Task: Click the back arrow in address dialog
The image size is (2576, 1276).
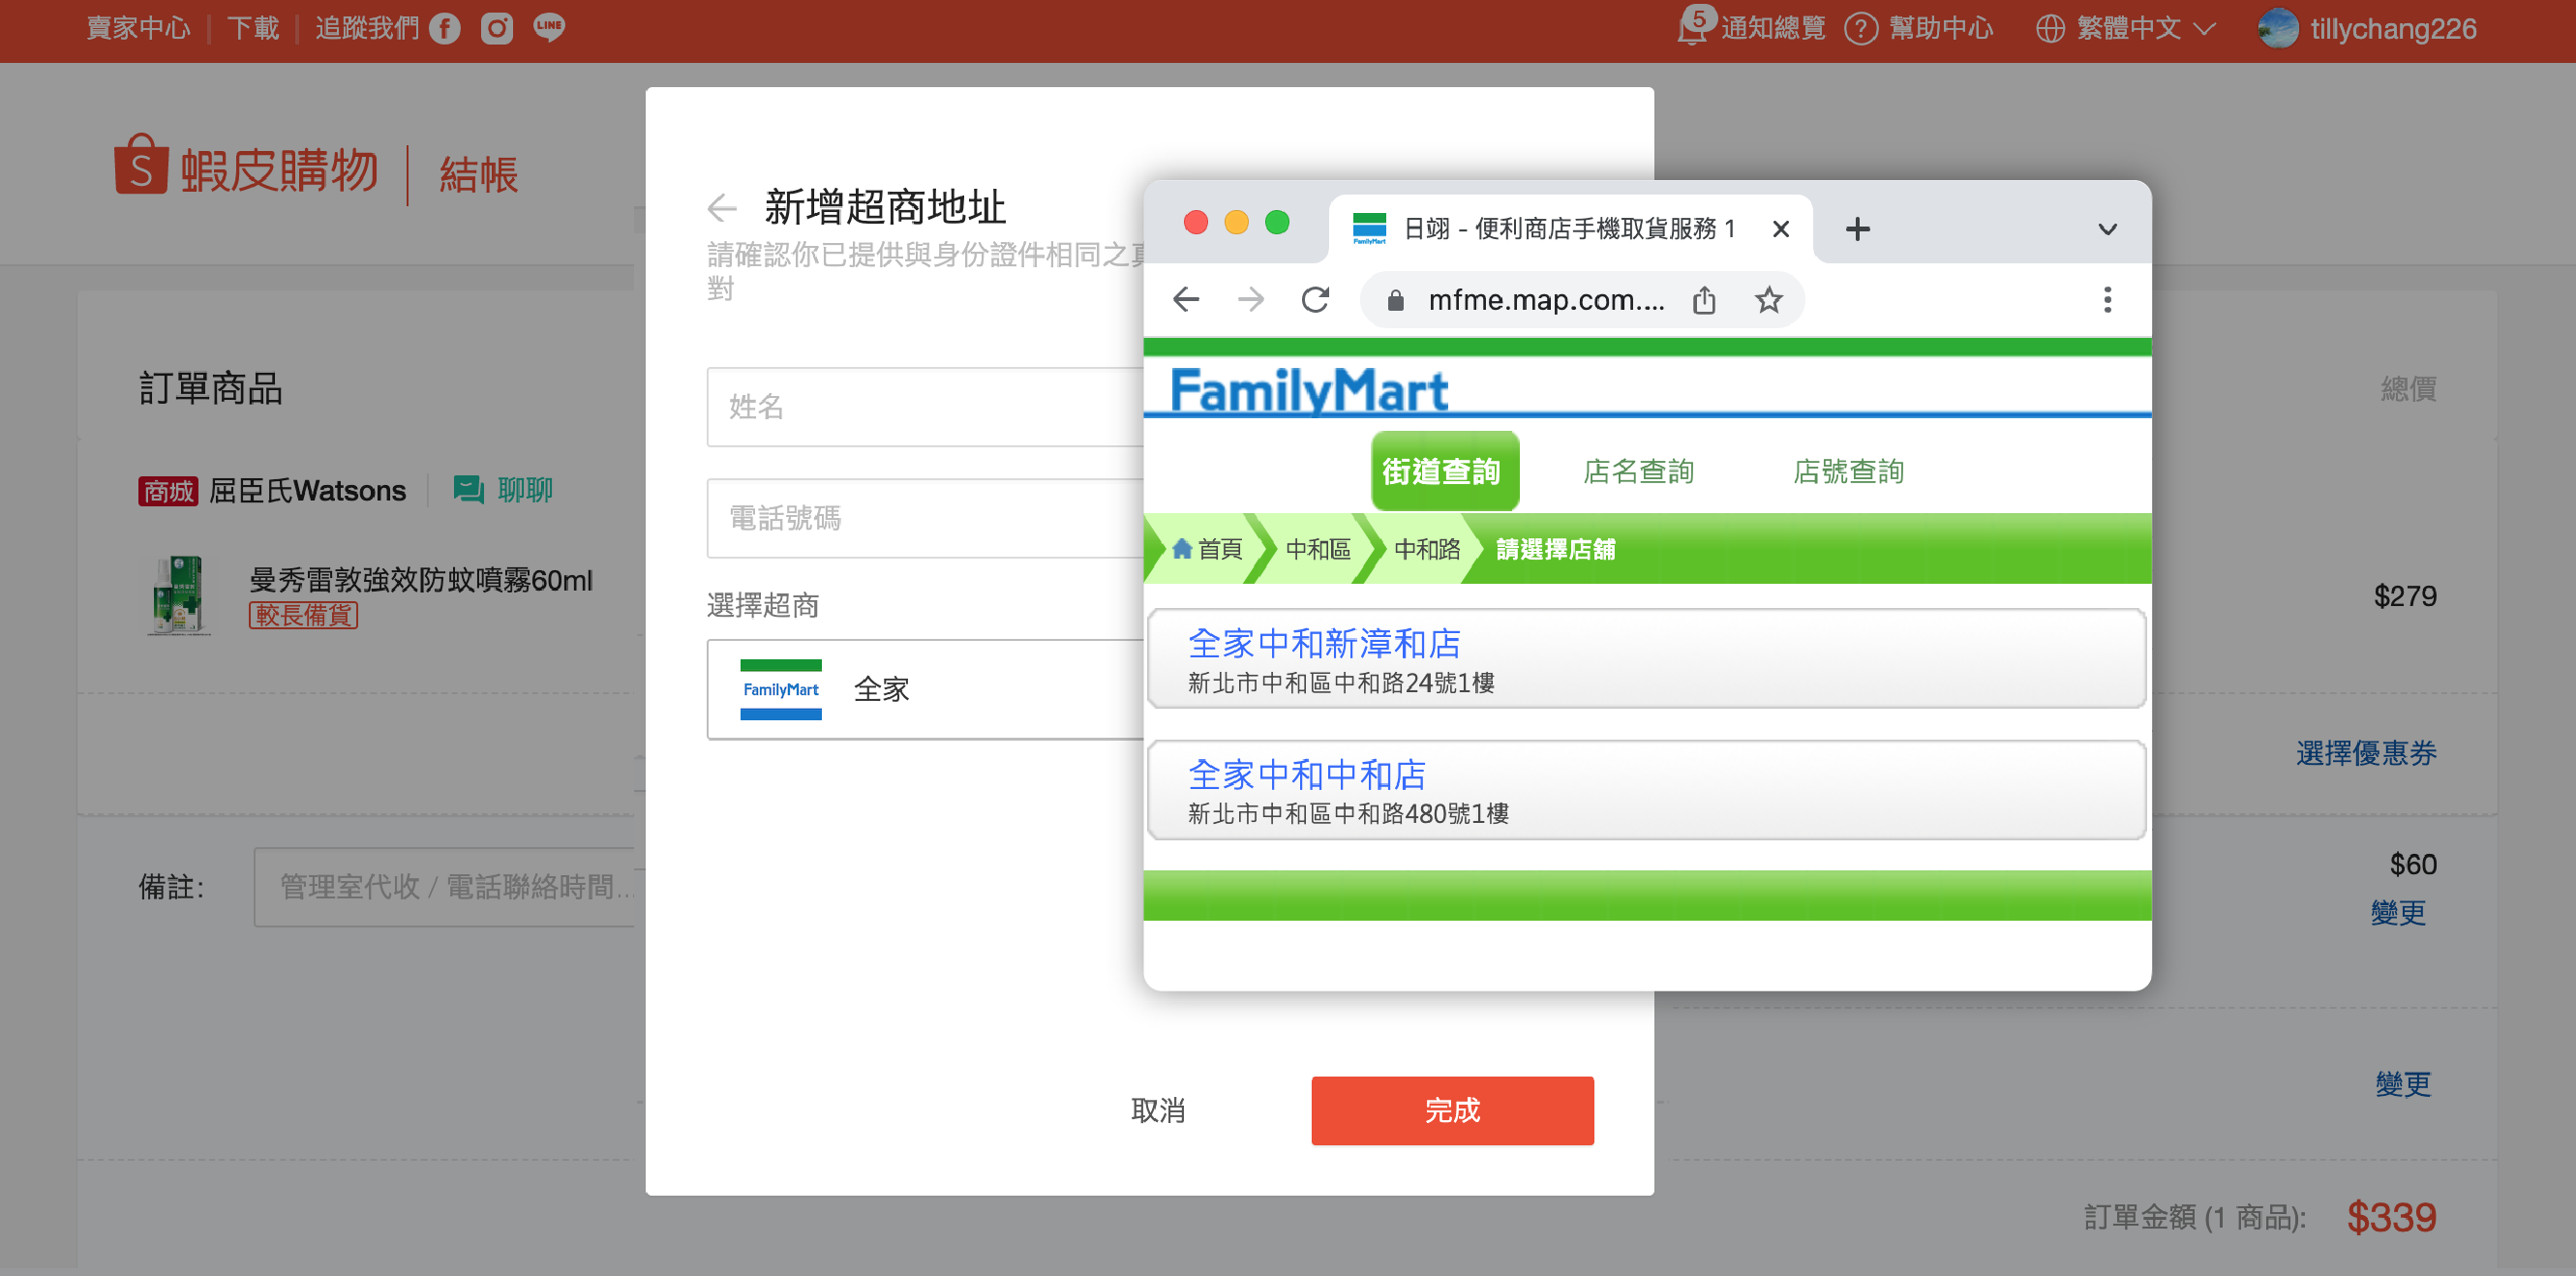Action: point(722,208)
